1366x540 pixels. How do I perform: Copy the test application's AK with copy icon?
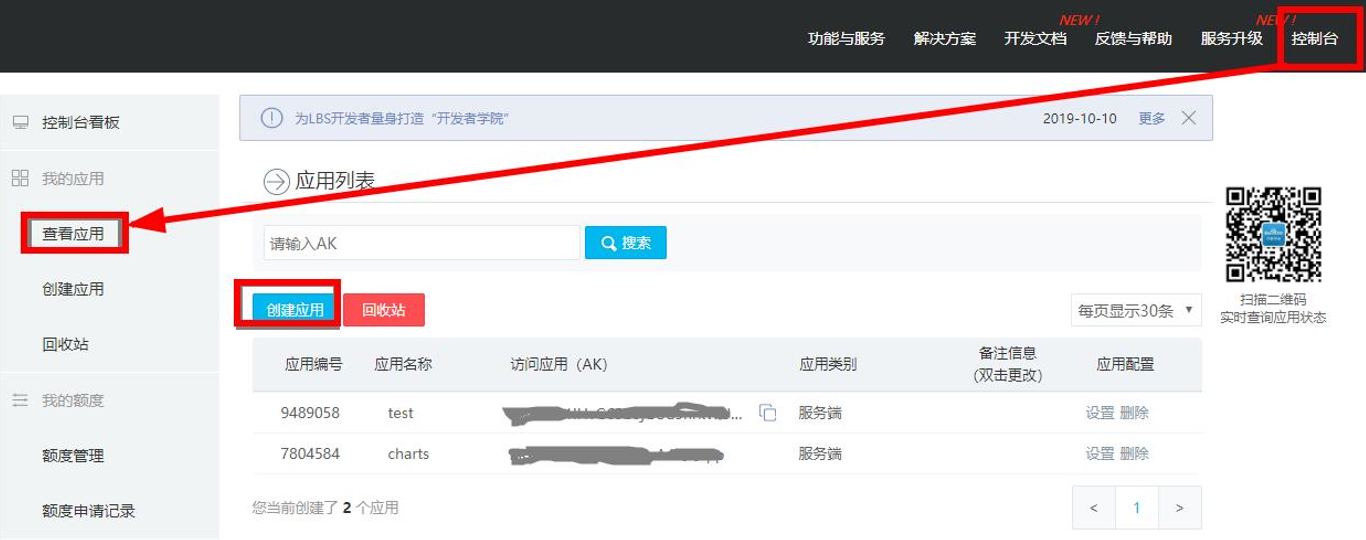768,412
